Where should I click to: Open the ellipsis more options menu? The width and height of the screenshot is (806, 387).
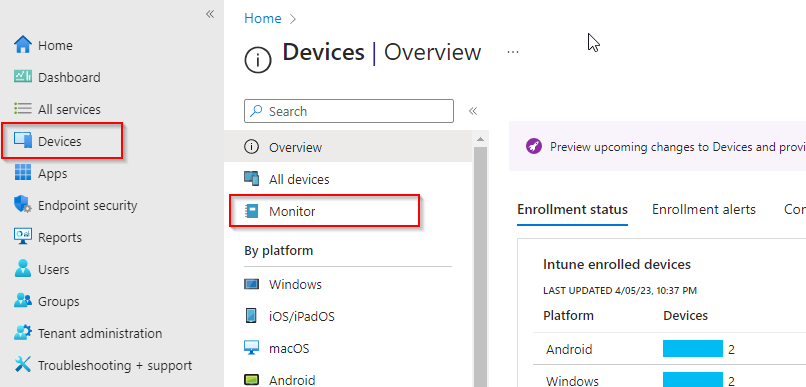512,52
